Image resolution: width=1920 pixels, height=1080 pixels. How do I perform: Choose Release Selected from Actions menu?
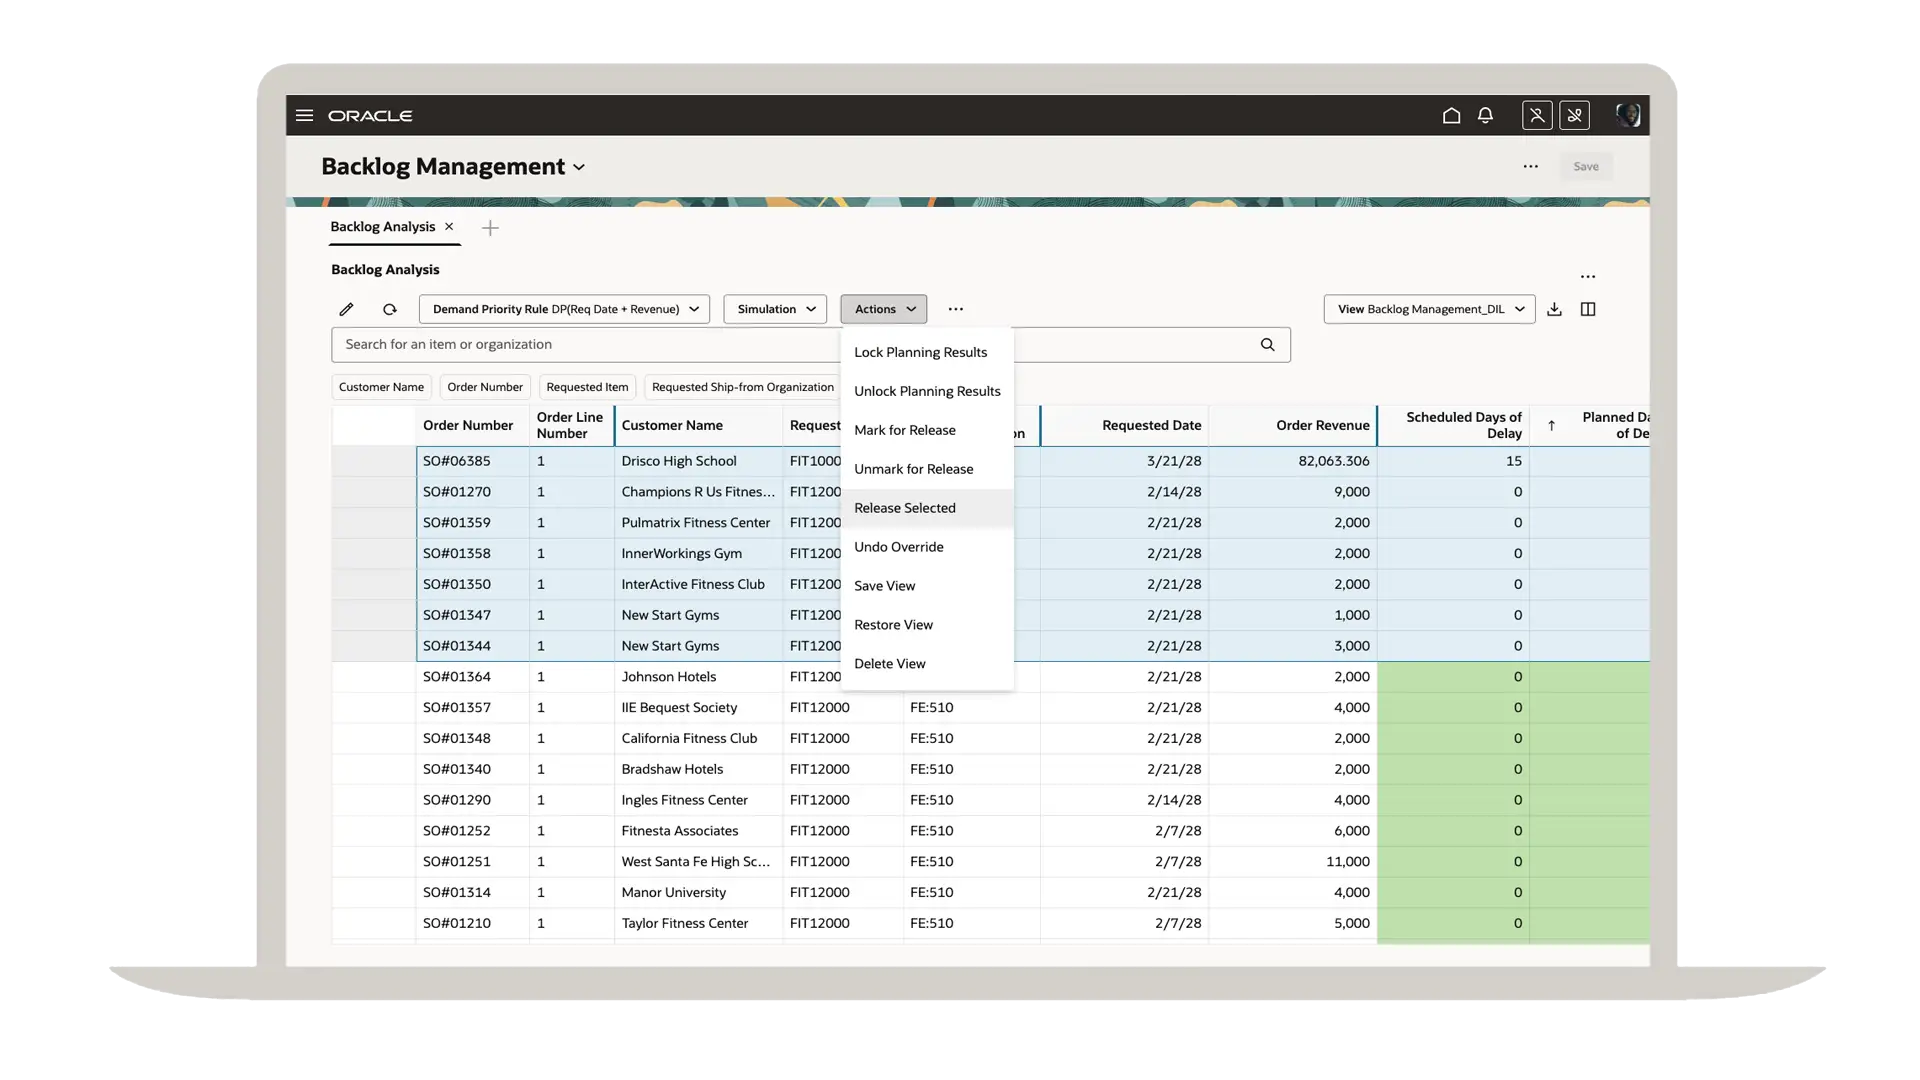pos(905,508)
